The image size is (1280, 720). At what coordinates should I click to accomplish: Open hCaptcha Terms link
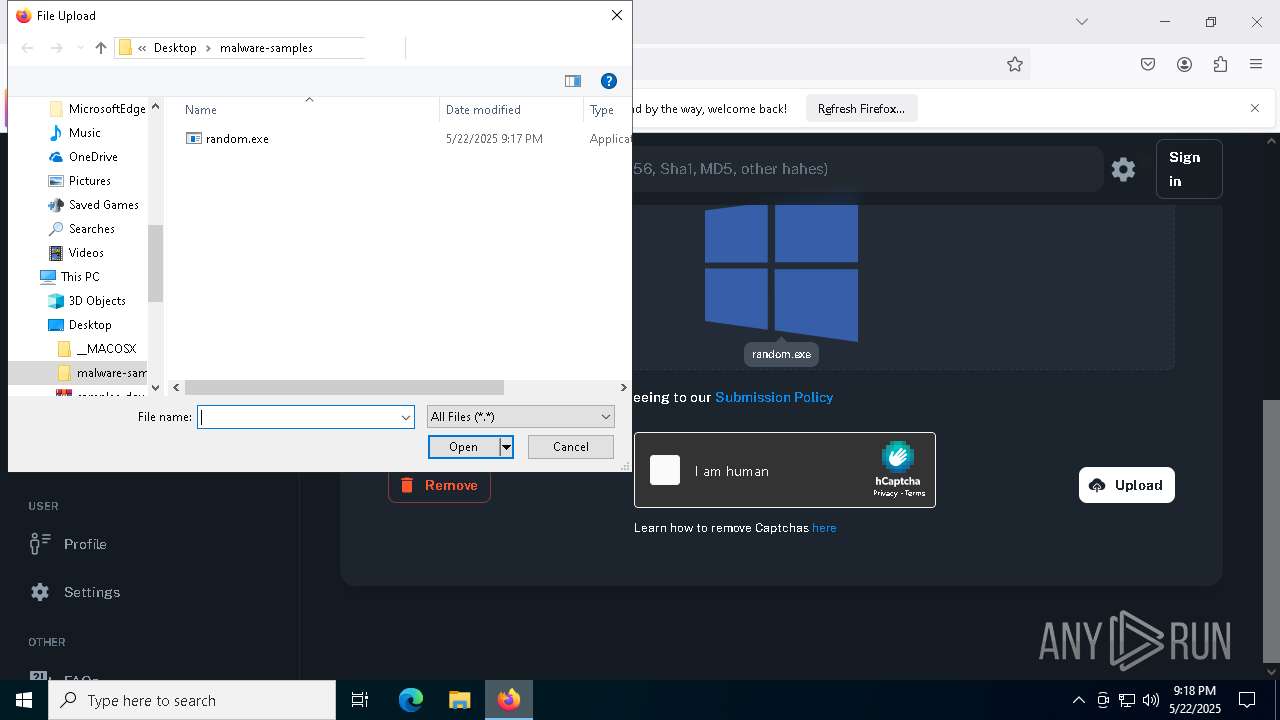coord(914,493)
